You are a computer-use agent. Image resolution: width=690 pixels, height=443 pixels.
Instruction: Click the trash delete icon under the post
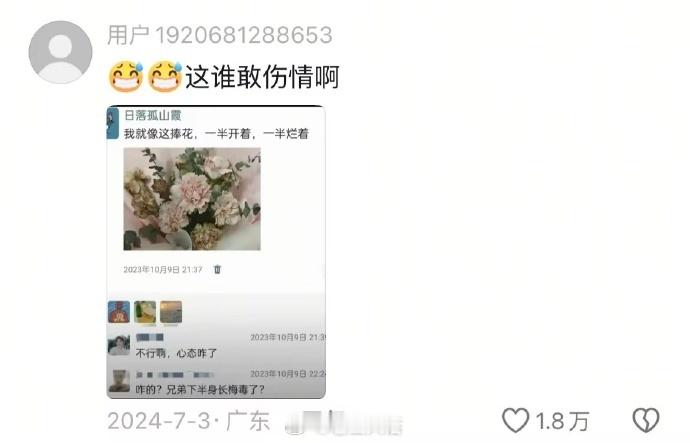point(217,269)
